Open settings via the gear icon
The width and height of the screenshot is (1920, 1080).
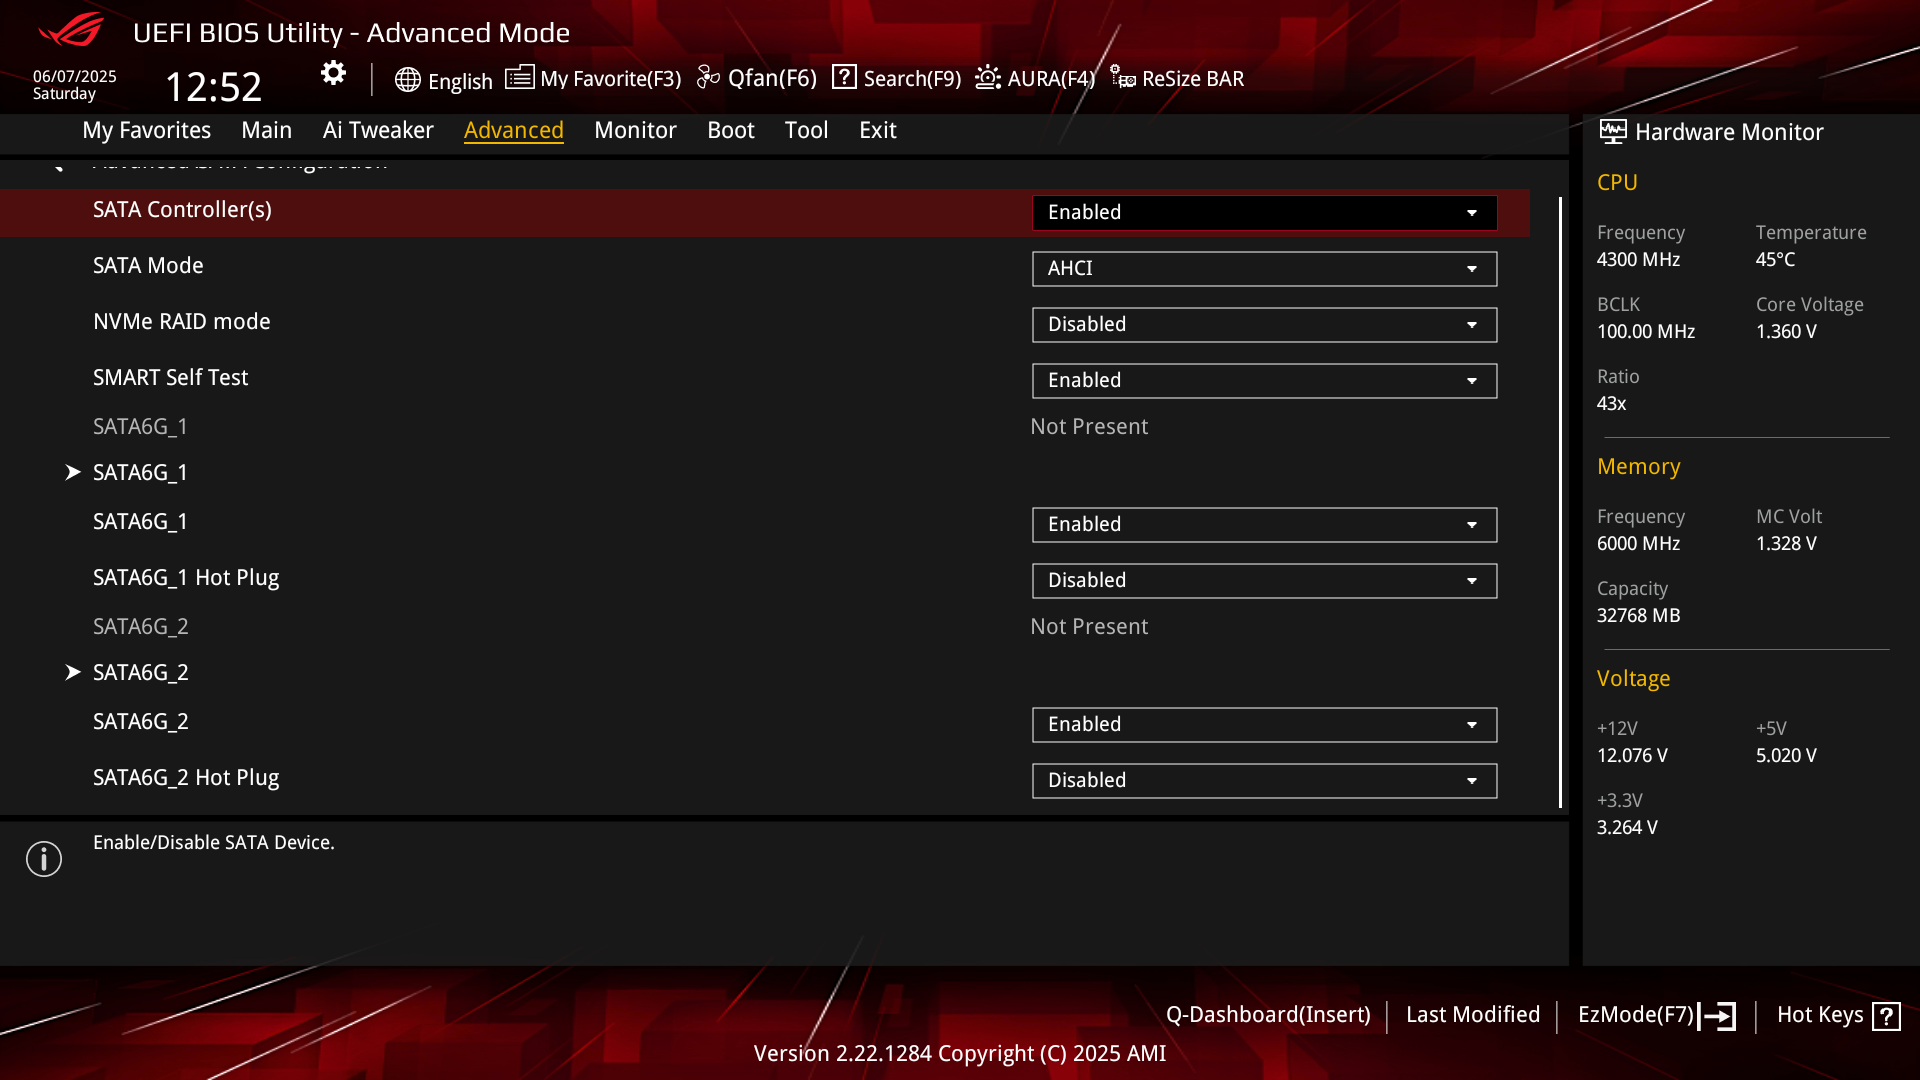point(333,73)
